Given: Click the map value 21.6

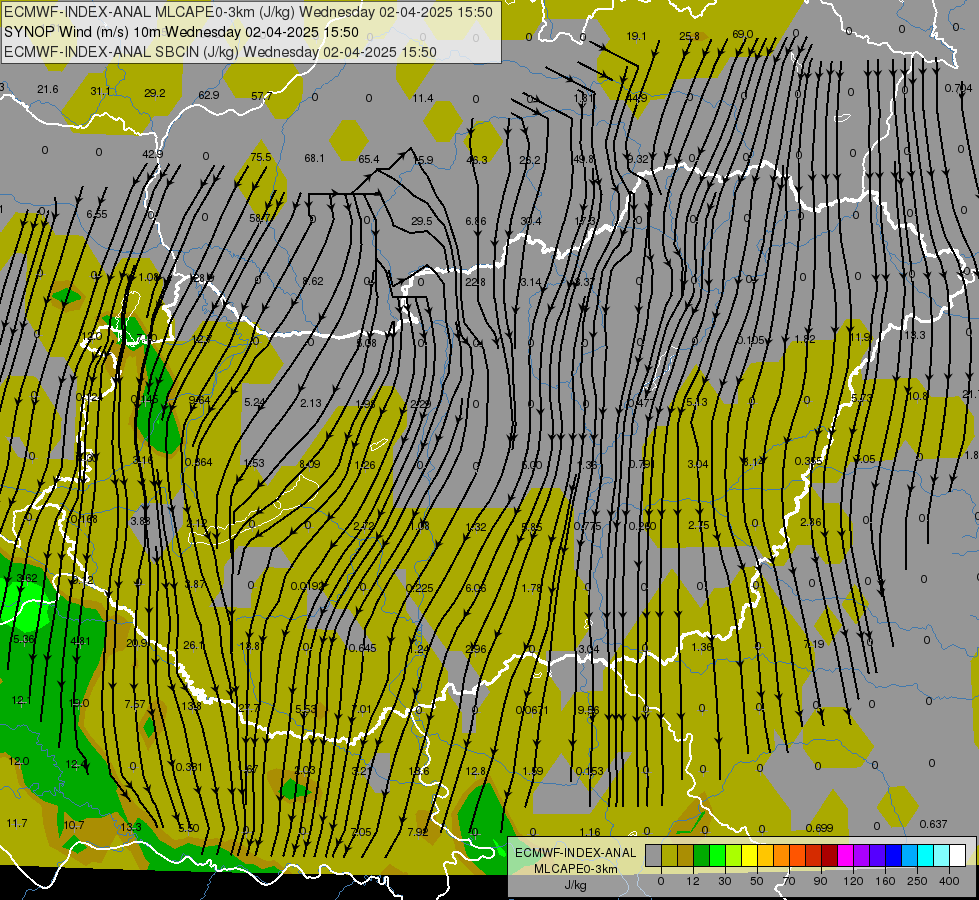Looking at the screenshot, I should [47, 89].
